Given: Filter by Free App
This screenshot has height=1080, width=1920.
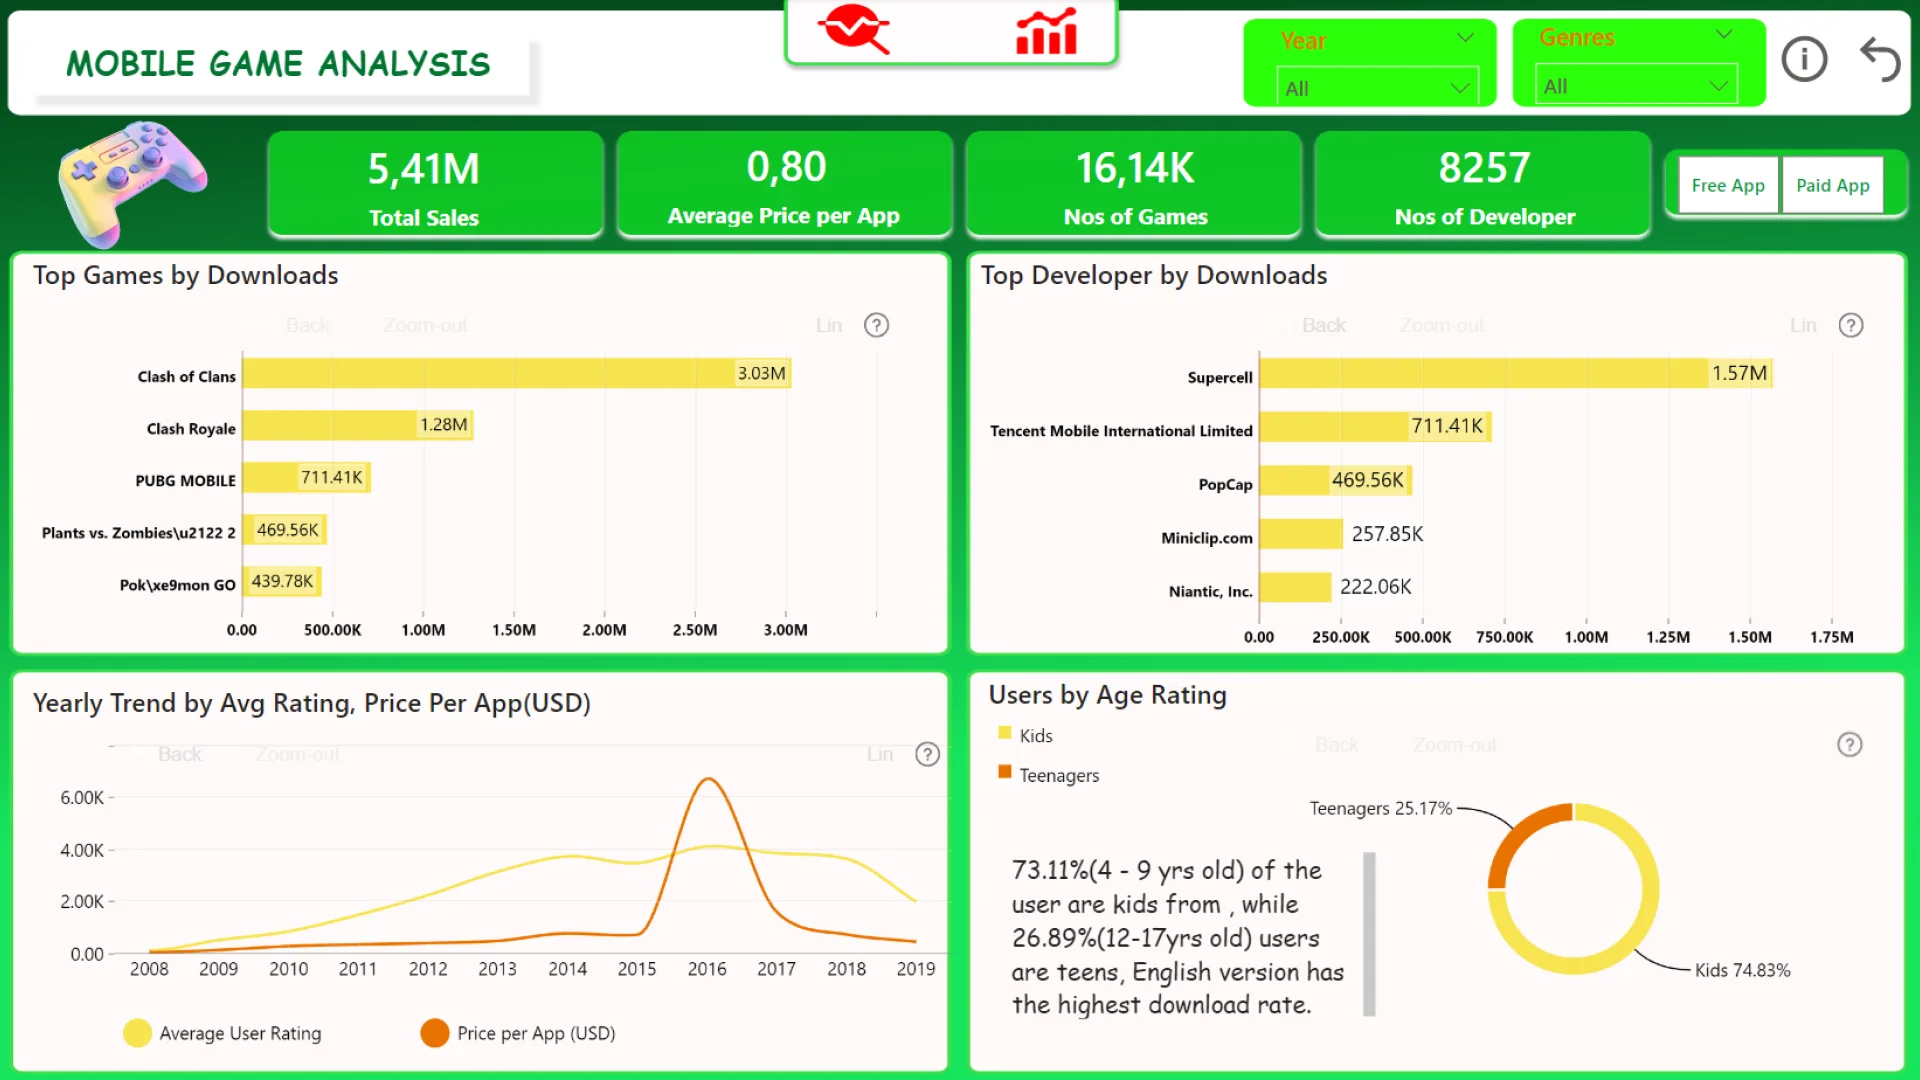Looking at the screenshot, I should point(1728,185).
